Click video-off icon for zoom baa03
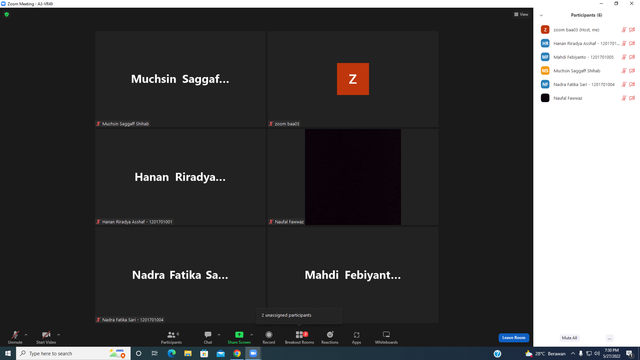Screen dimensions: 640x360 click(632, 29)
